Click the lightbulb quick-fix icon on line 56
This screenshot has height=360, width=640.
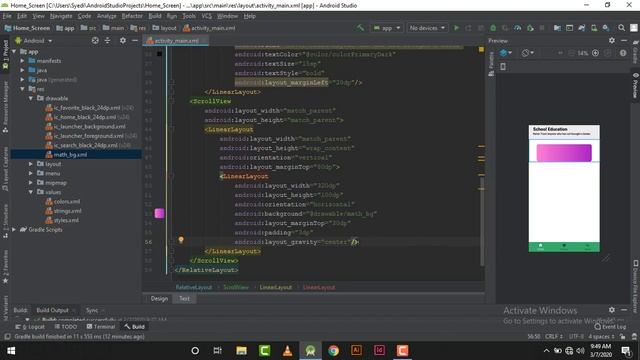(181, 240)
